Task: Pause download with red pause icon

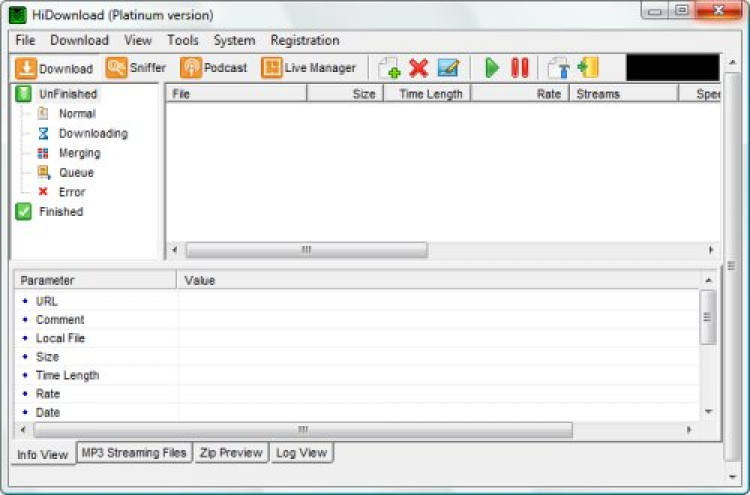Action: click(x=519, y=67)
